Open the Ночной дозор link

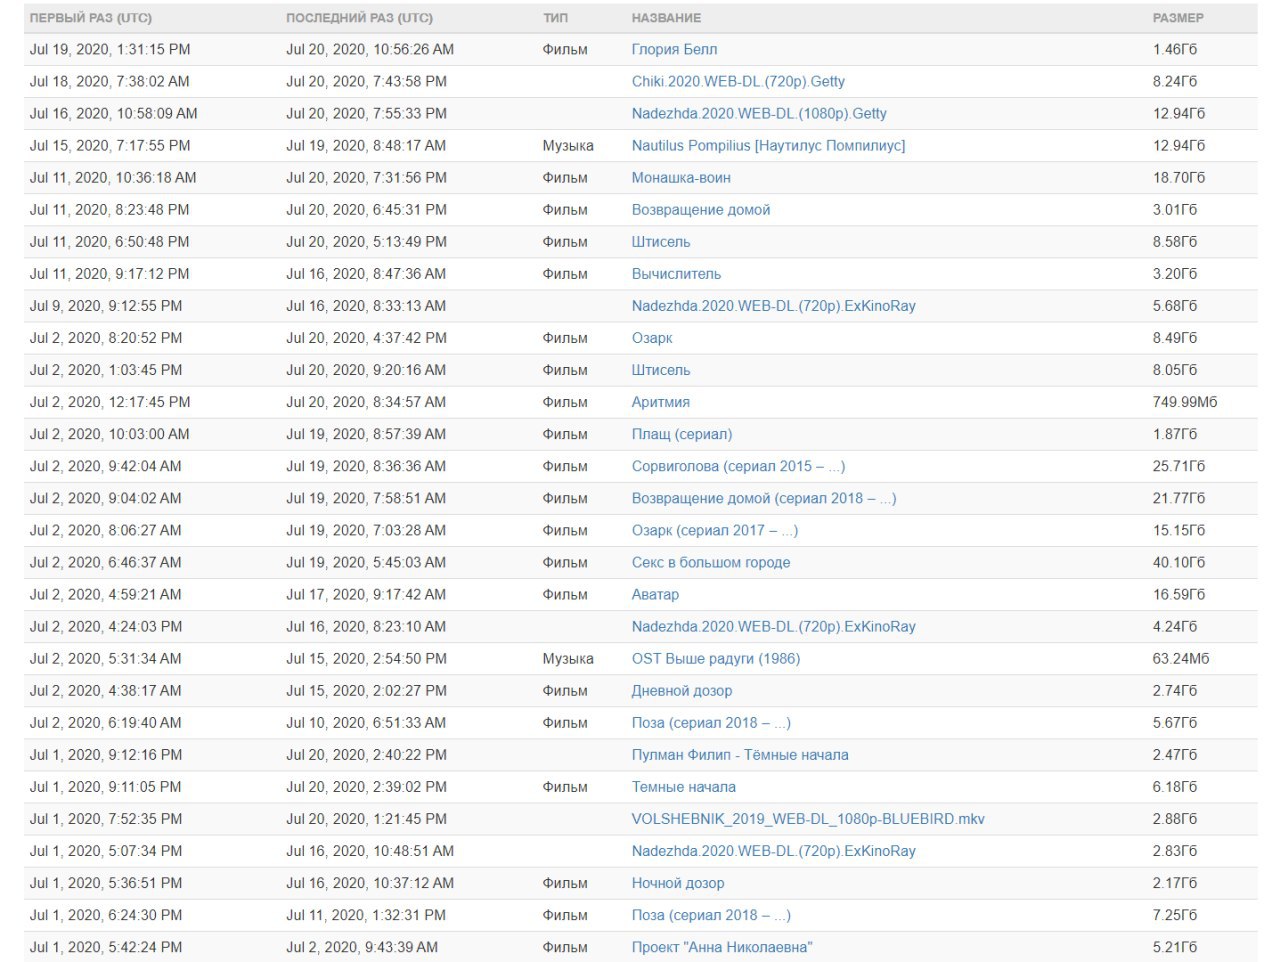(678, 882)
